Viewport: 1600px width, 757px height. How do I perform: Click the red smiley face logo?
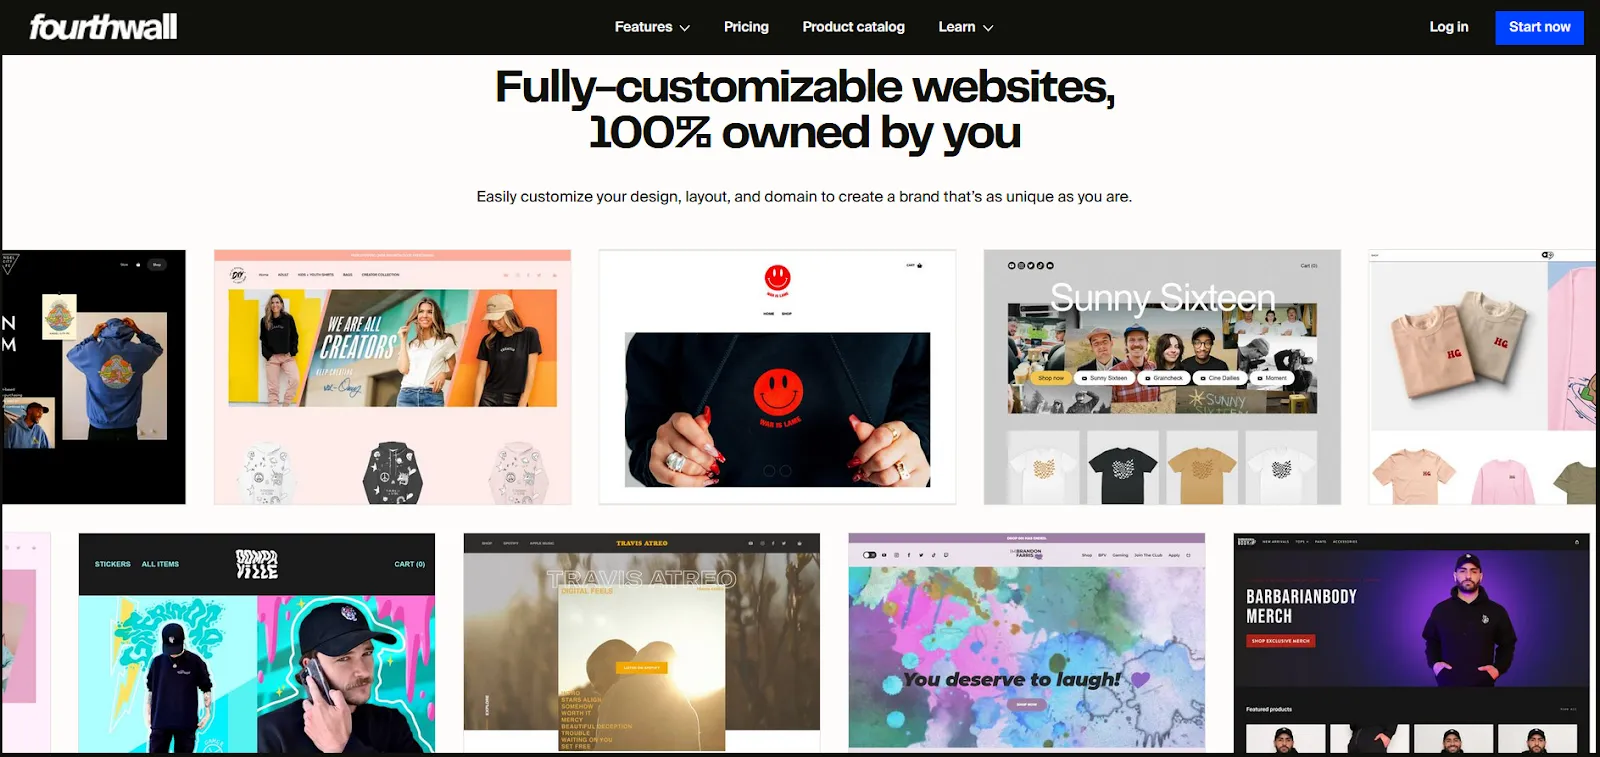point(778,278)
